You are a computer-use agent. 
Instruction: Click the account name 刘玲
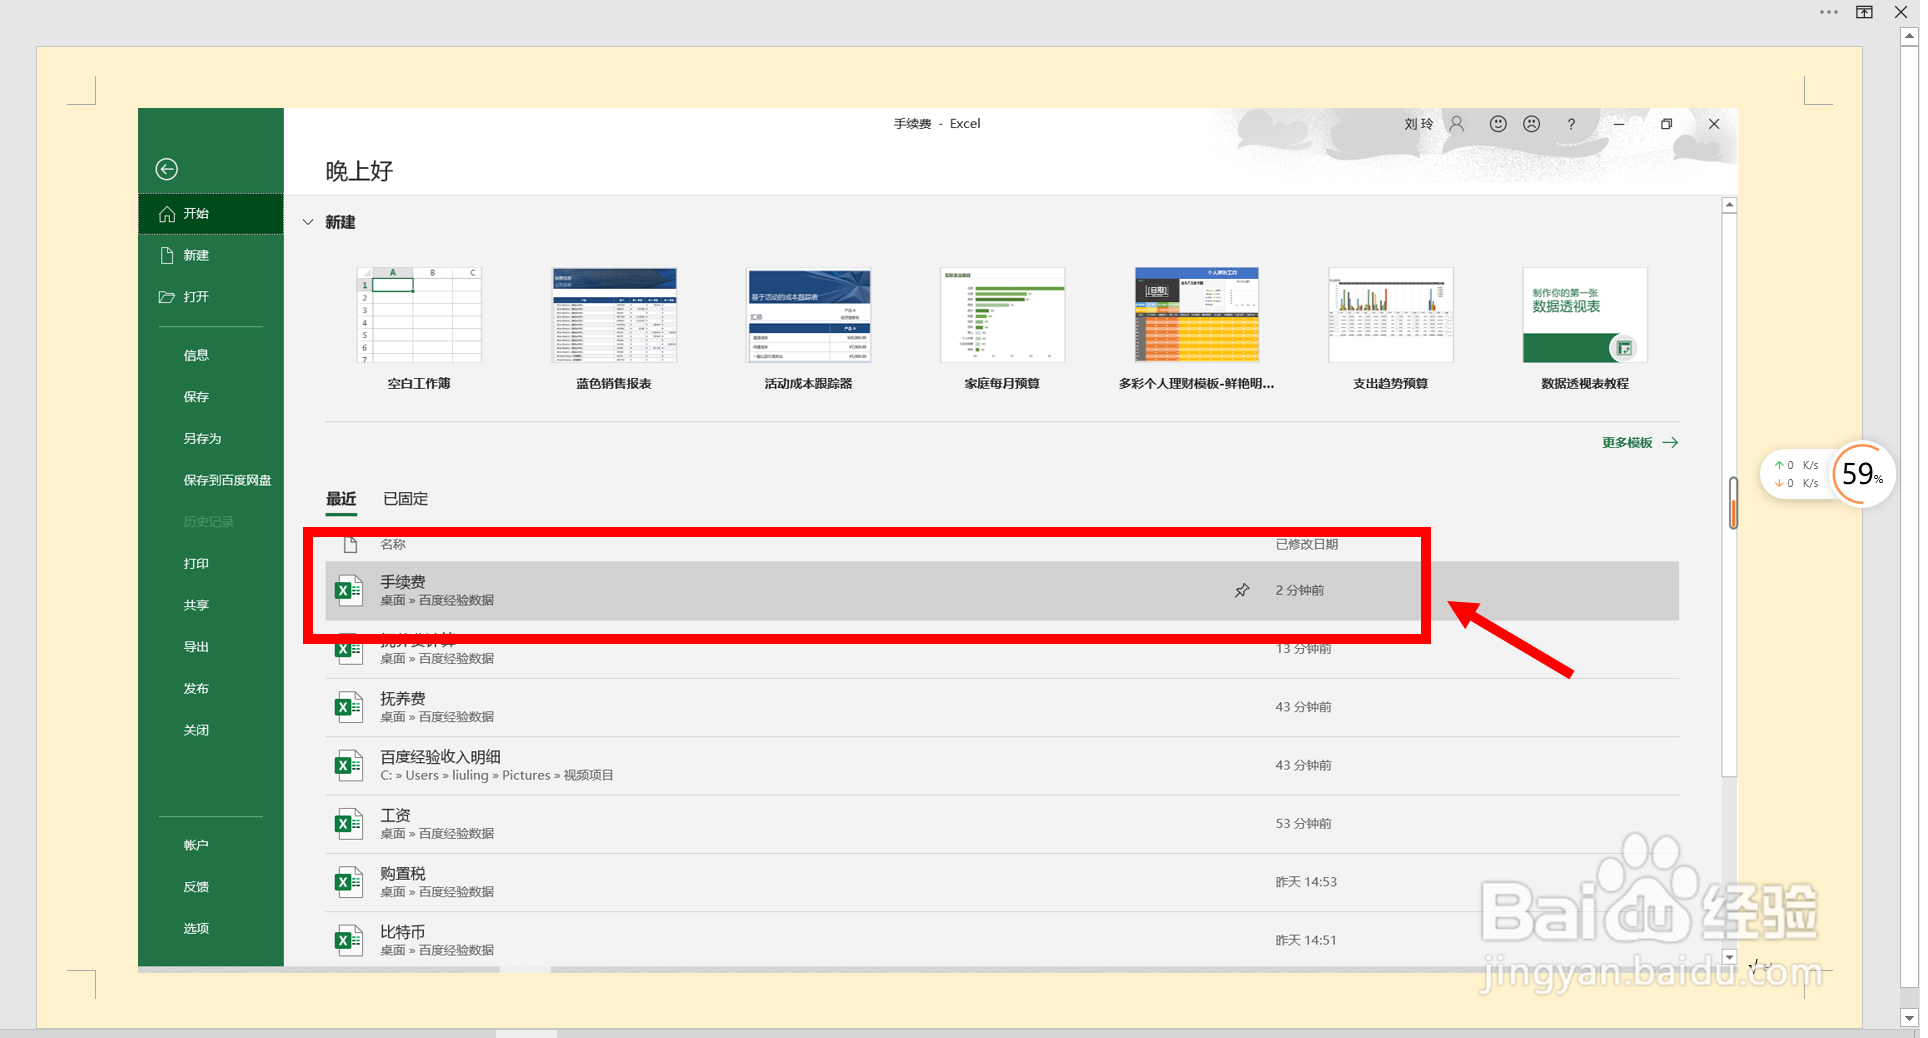(x=1418, y=124)
